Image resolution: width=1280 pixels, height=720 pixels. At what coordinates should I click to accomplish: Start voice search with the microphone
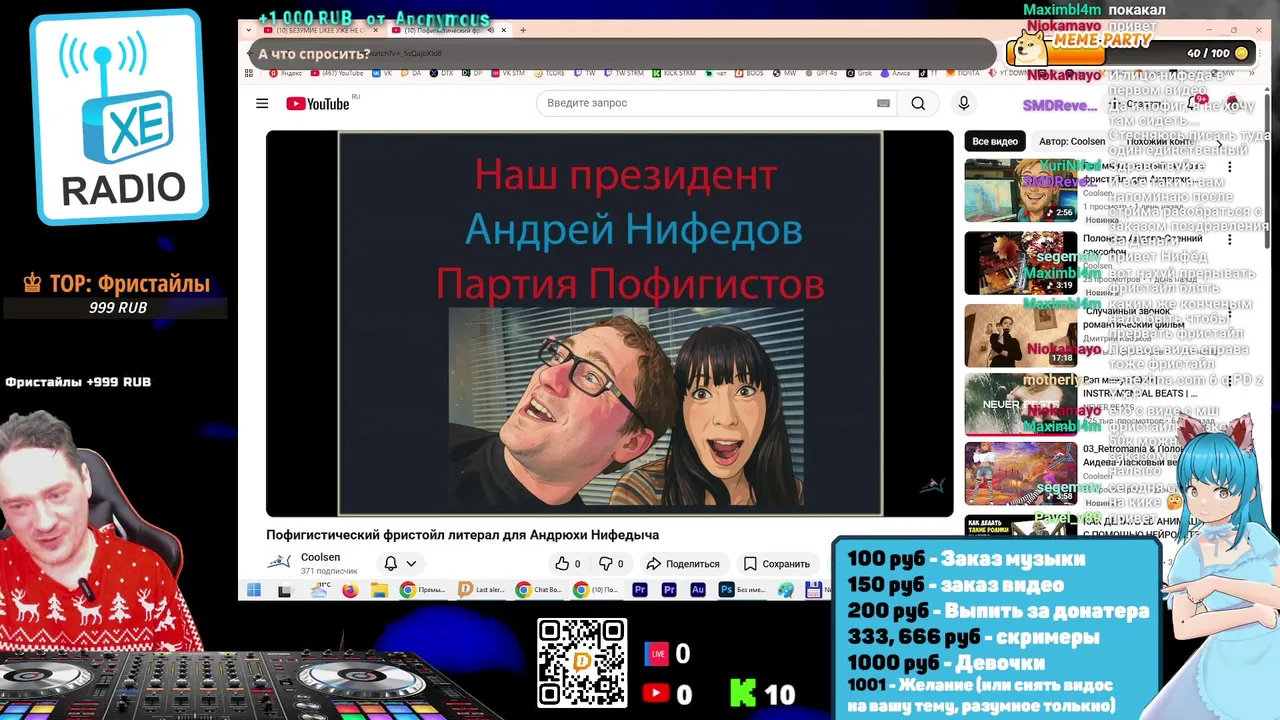964,103
